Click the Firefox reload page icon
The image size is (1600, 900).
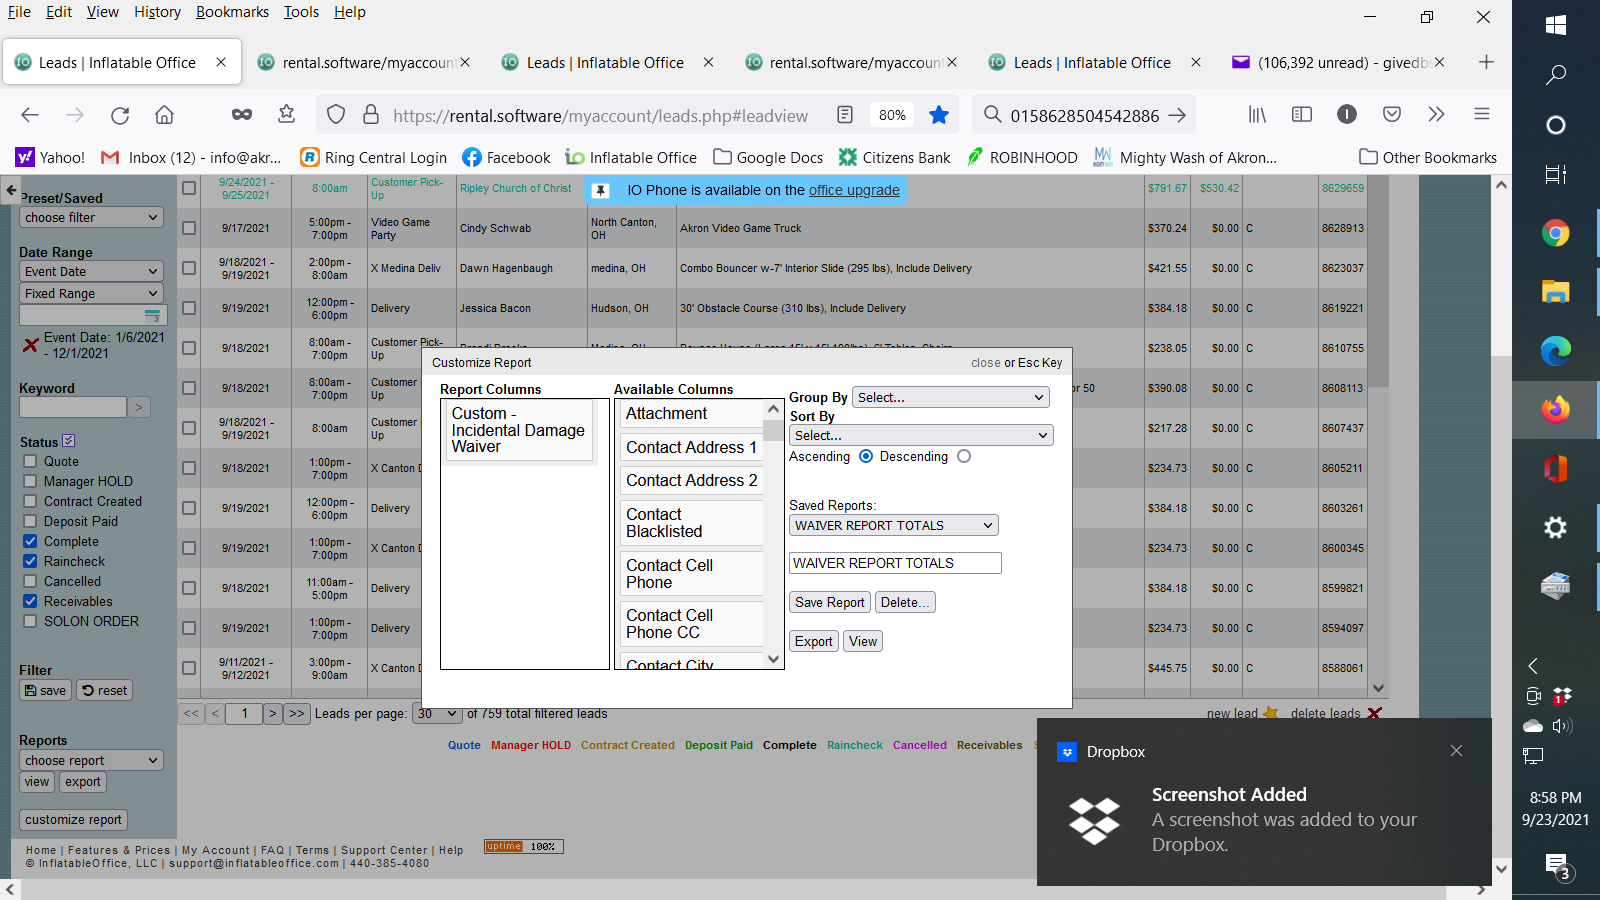[x=120, y=116]
